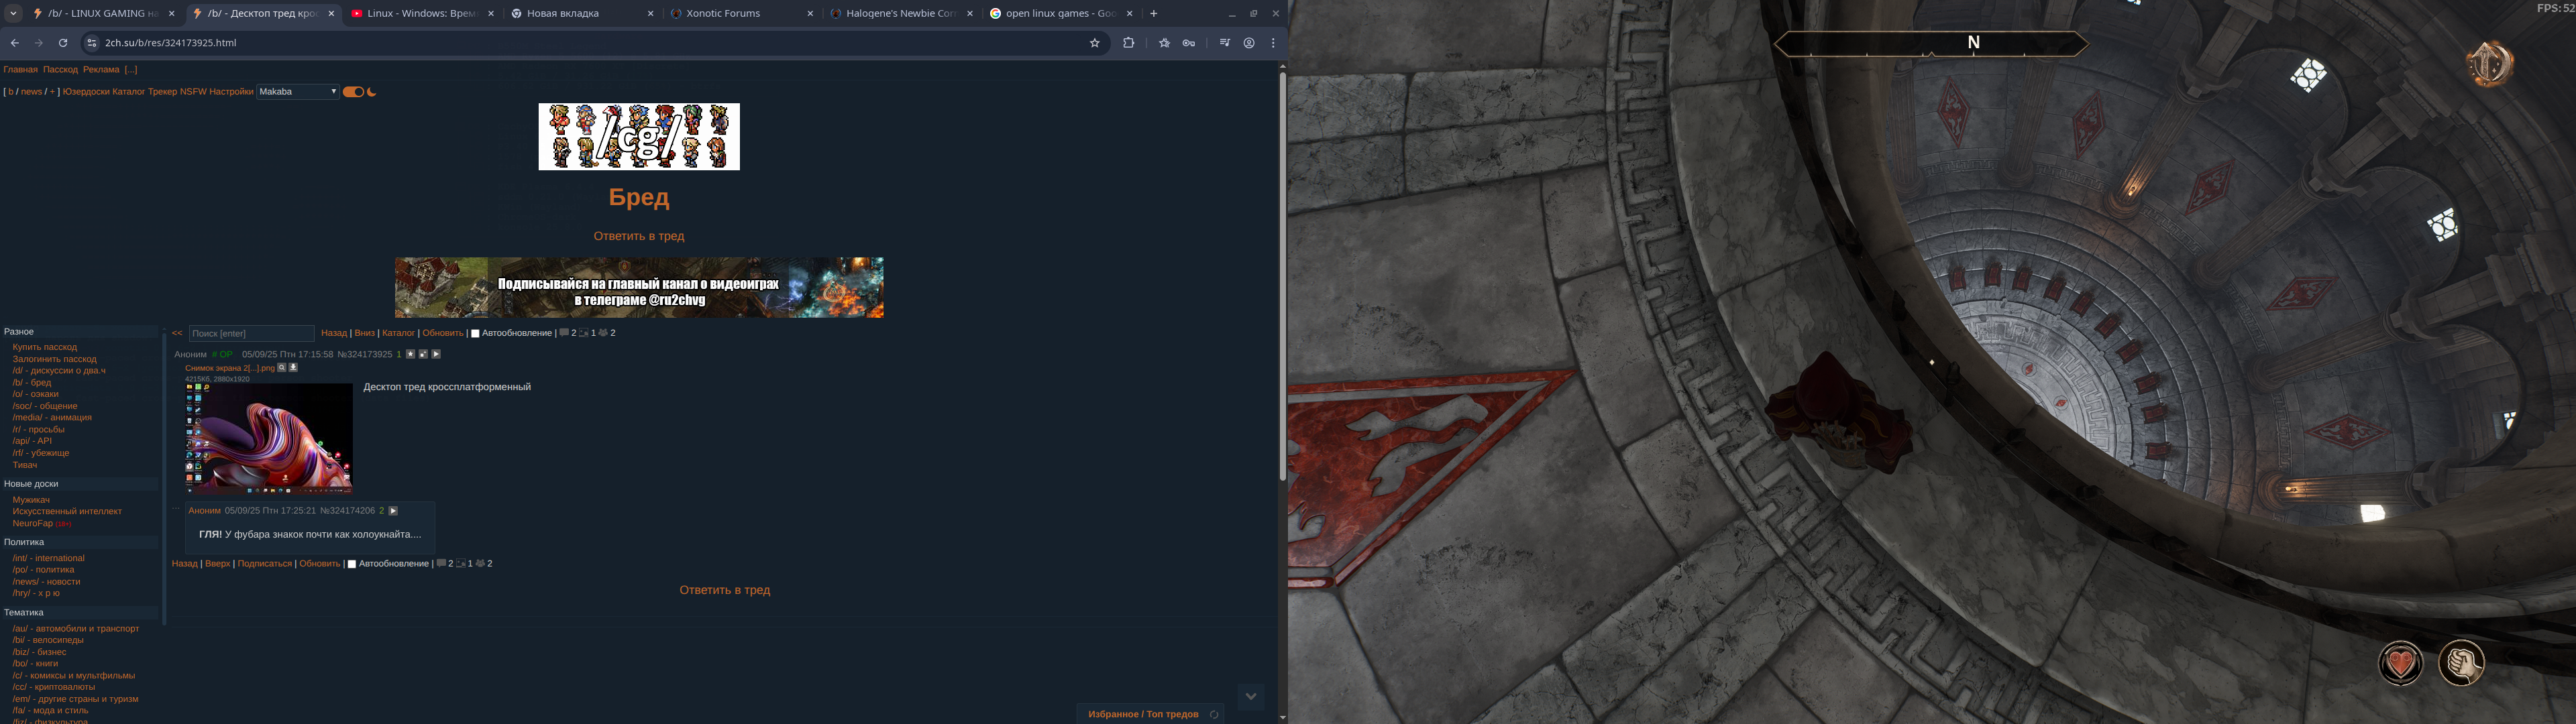
Task: Click the refresh icon in the favorites panel
Action: click(x=1214, y=714)
